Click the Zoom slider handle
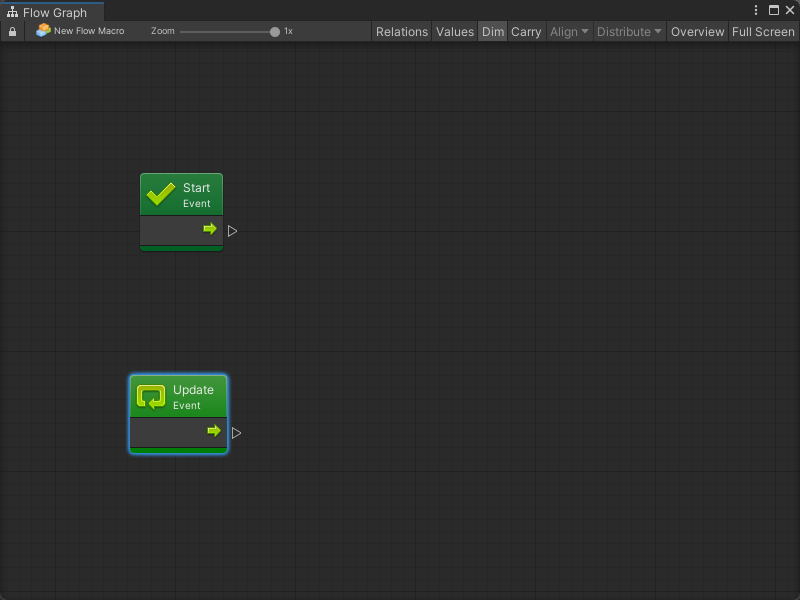Viewport: 800px width, 600px height. (275, 32)
